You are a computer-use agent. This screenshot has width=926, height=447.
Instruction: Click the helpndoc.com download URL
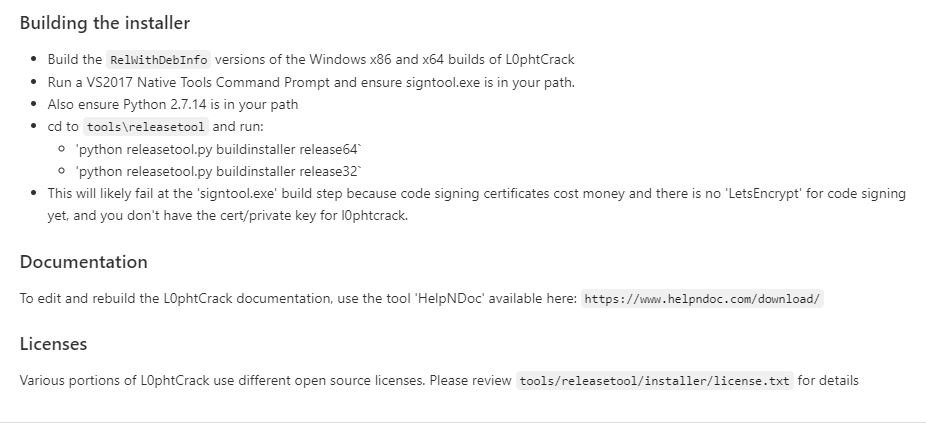coord(702,299)
